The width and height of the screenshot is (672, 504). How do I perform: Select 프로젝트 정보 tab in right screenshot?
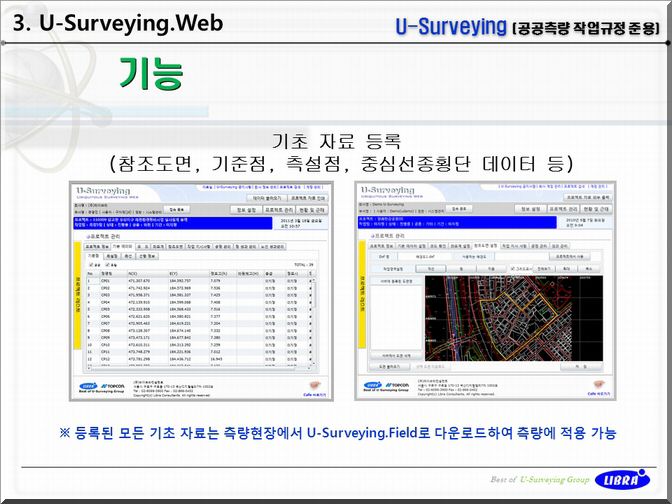(x=381, y=246)
